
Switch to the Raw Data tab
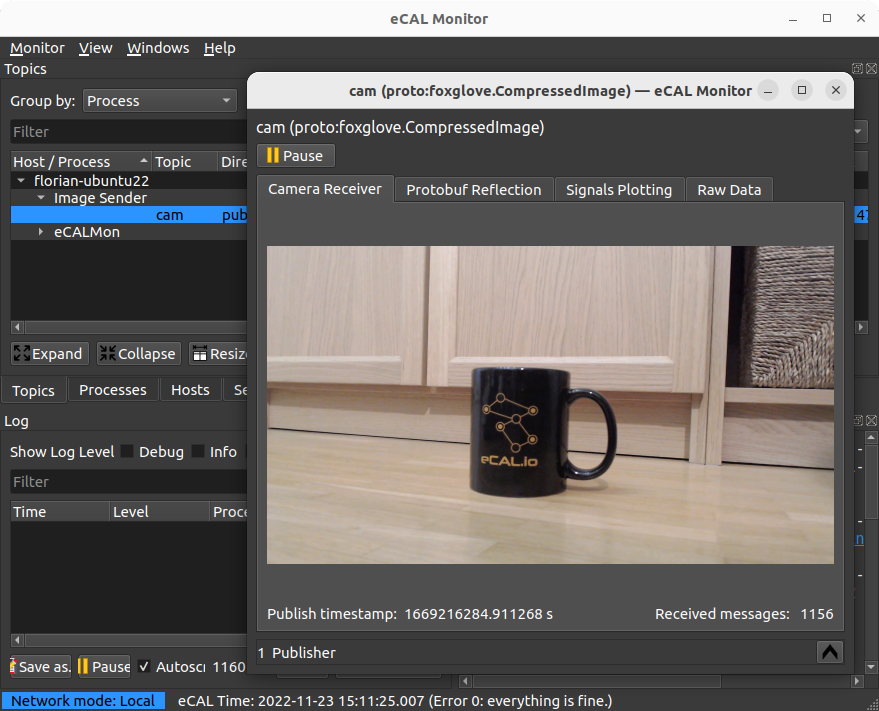point(729,190)
